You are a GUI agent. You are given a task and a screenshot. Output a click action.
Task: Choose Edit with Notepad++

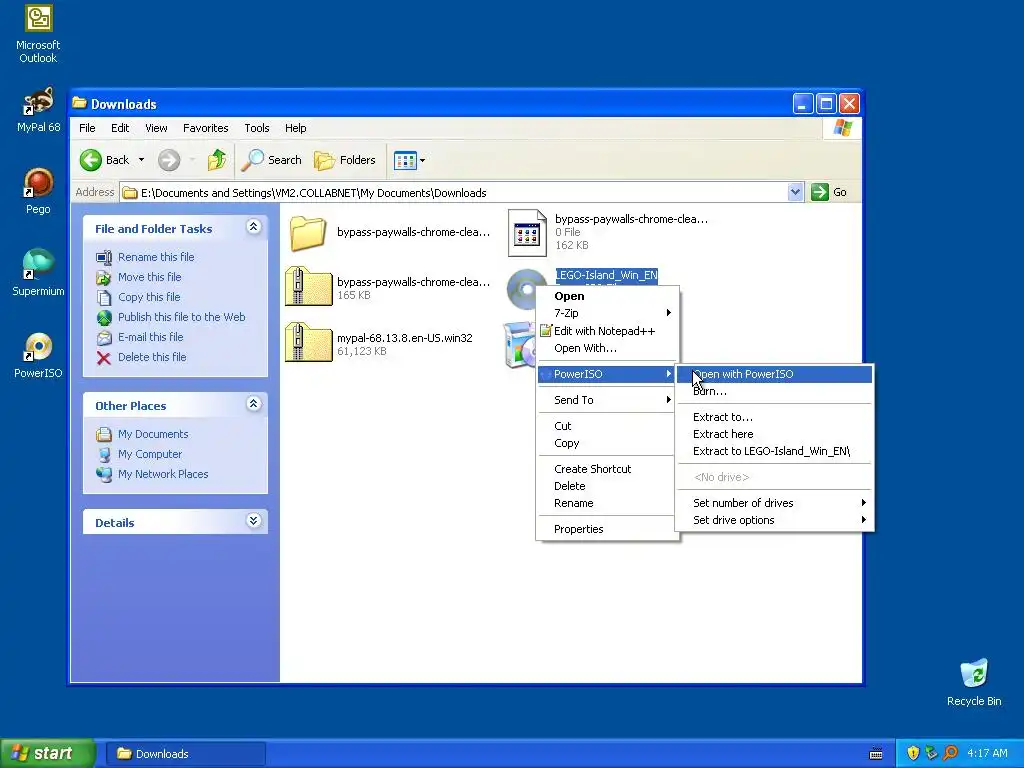click(x=607, y=331)
